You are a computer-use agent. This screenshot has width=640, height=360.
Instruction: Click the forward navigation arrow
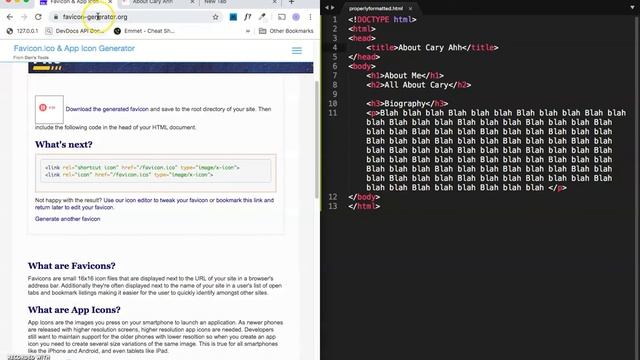24,17
